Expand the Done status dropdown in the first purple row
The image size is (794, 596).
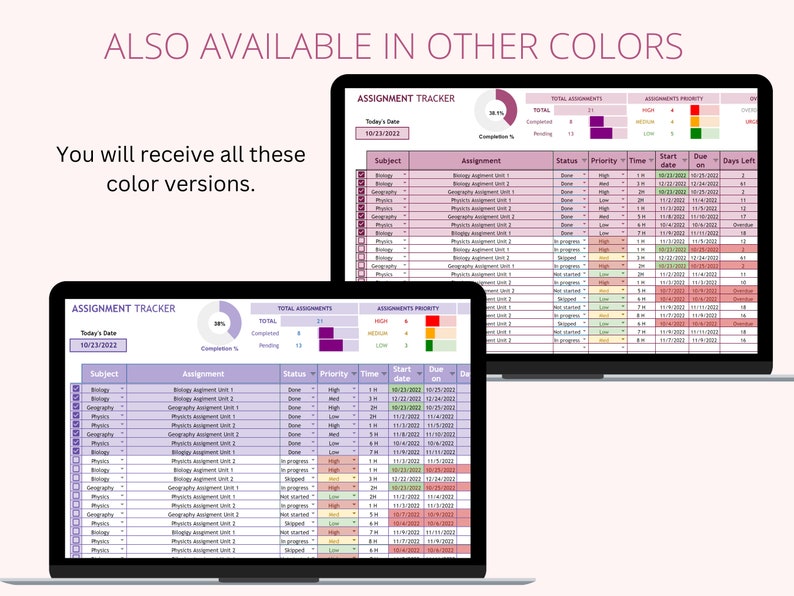pos(313,389)
